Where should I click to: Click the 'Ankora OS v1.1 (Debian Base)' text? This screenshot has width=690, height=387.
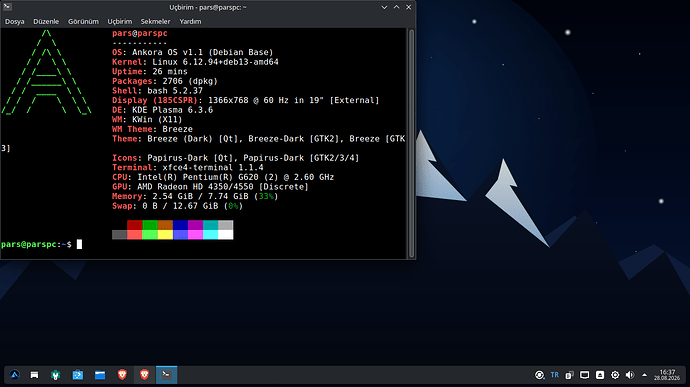click(x=202, y=52)
